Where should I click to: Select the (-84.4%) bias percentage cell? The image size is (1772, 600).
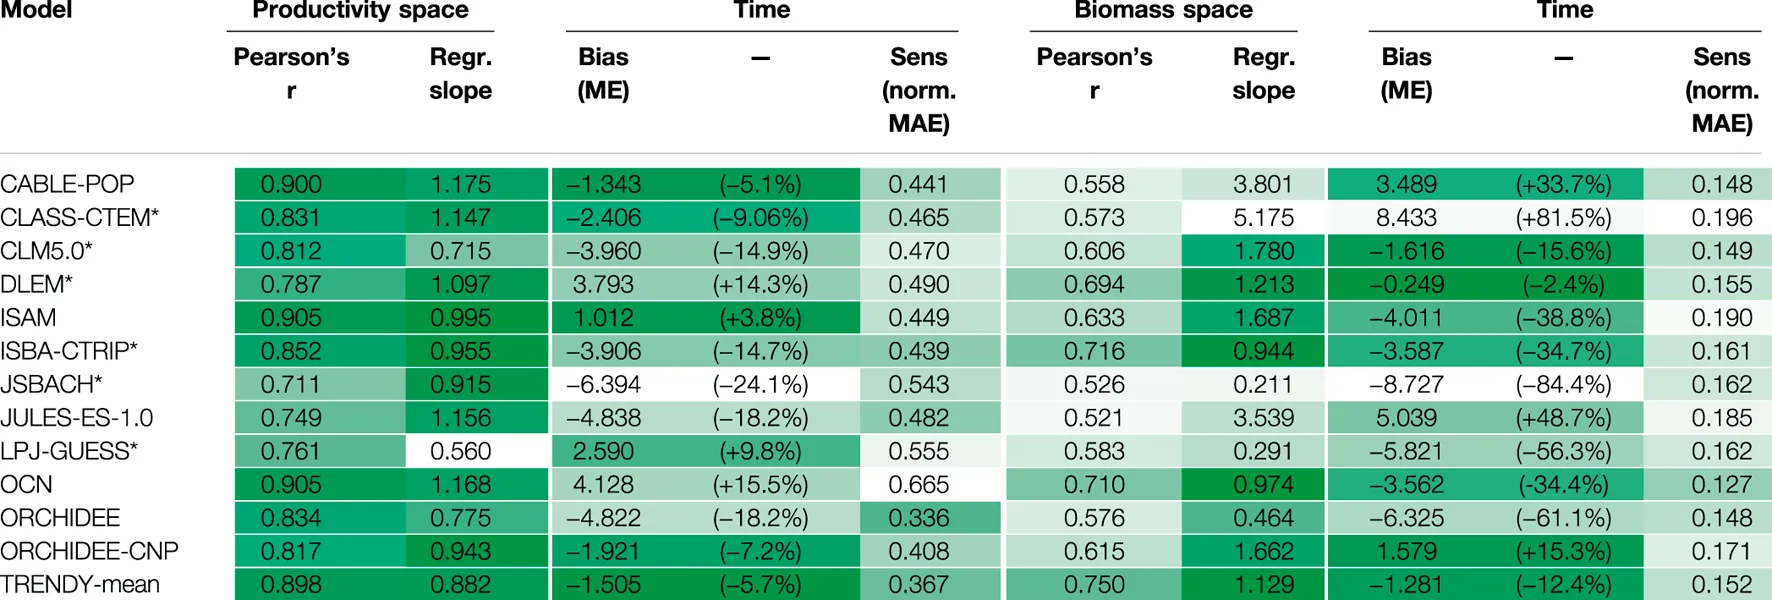pos(1563,385)
